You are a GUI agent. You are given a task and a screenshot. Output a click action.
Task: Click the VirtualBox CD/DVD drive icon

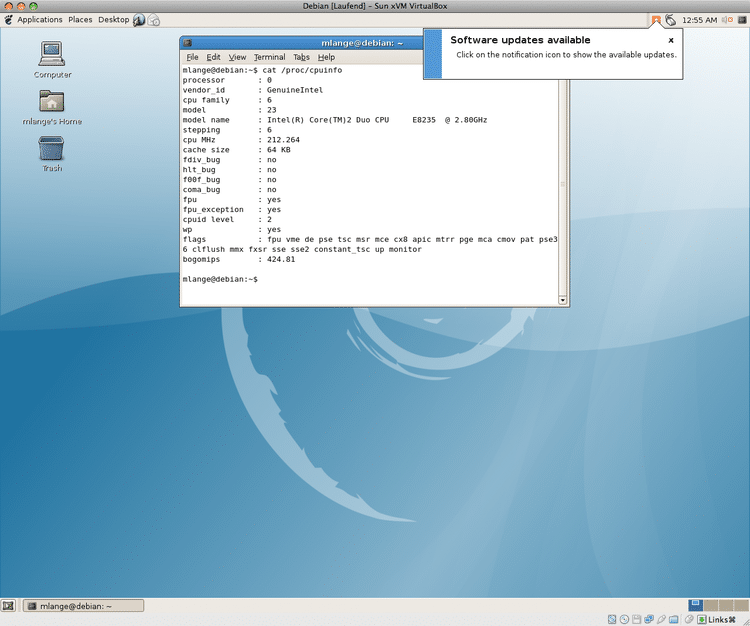coord(624,620)
